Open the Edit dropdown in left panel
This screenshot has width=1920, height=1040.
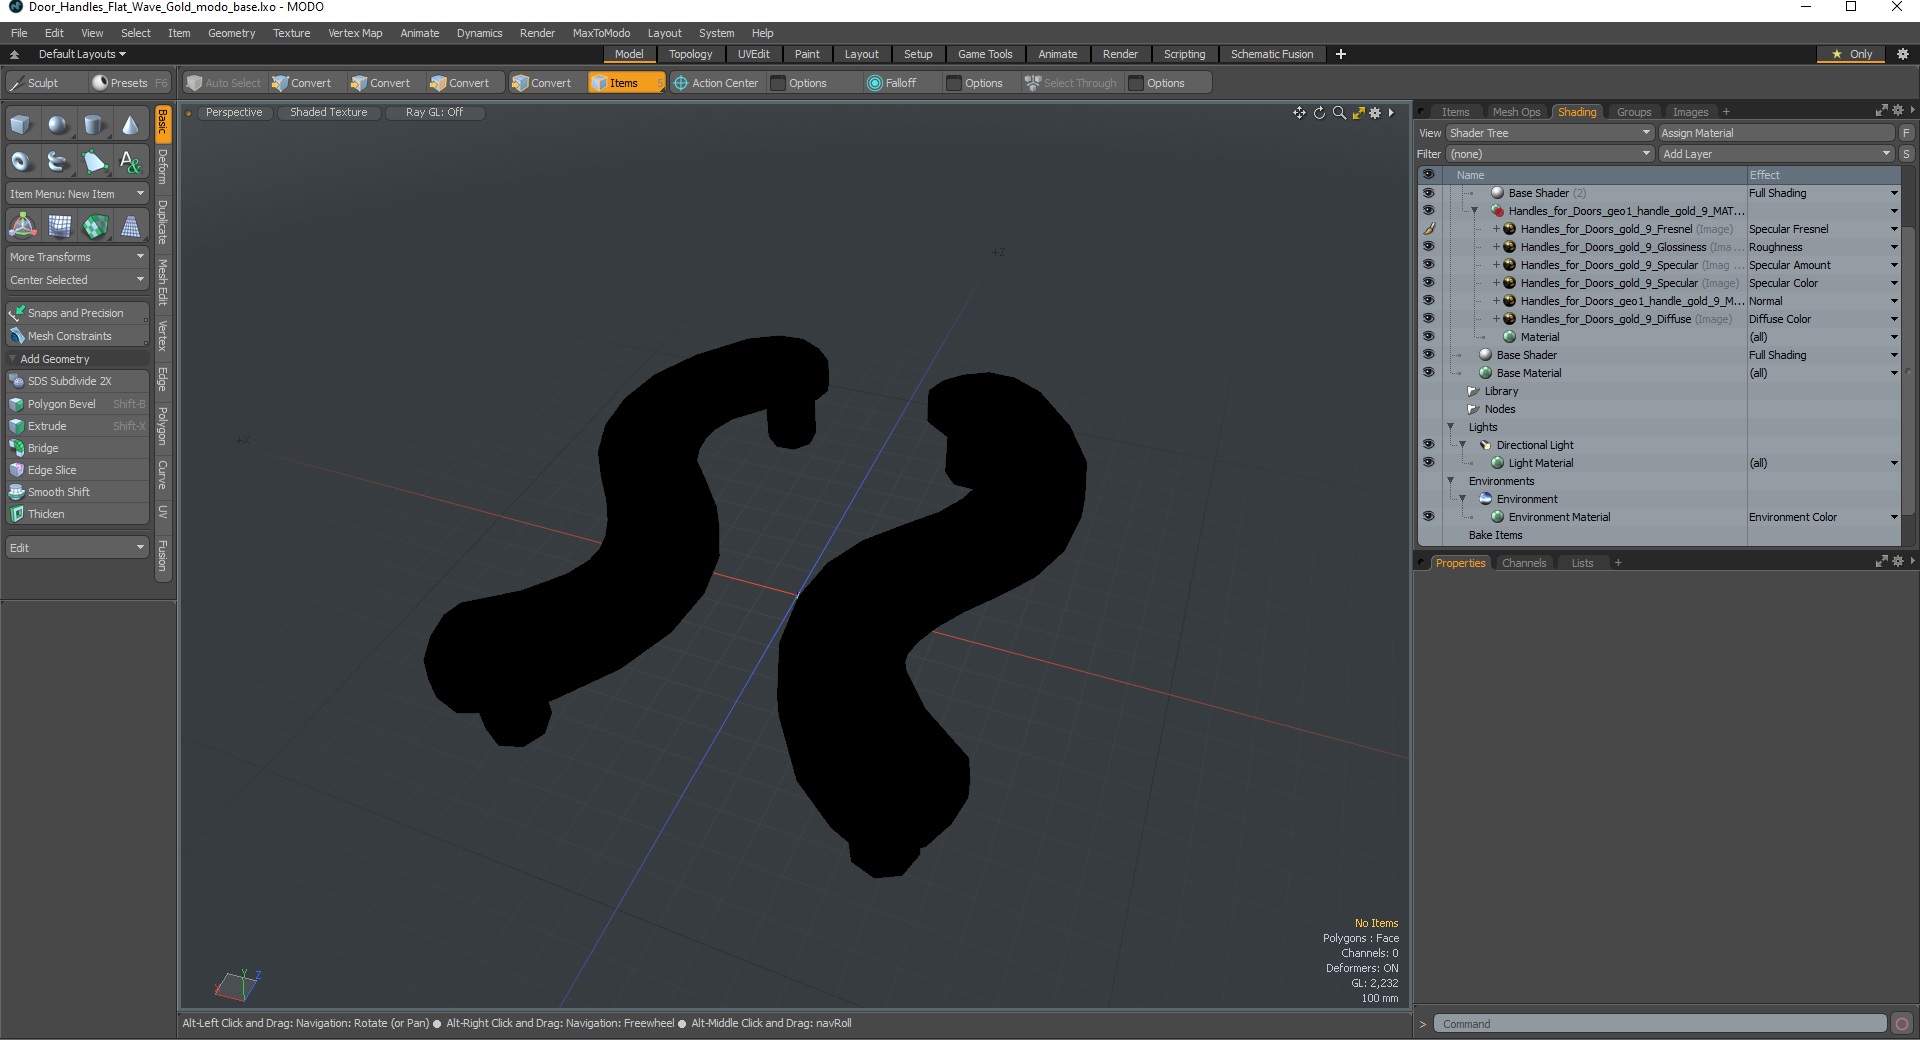[77, 548]
